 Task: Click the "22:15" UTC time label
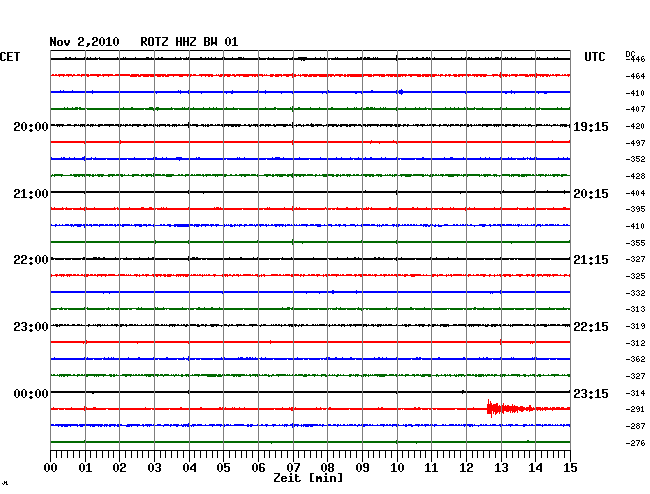591,327
